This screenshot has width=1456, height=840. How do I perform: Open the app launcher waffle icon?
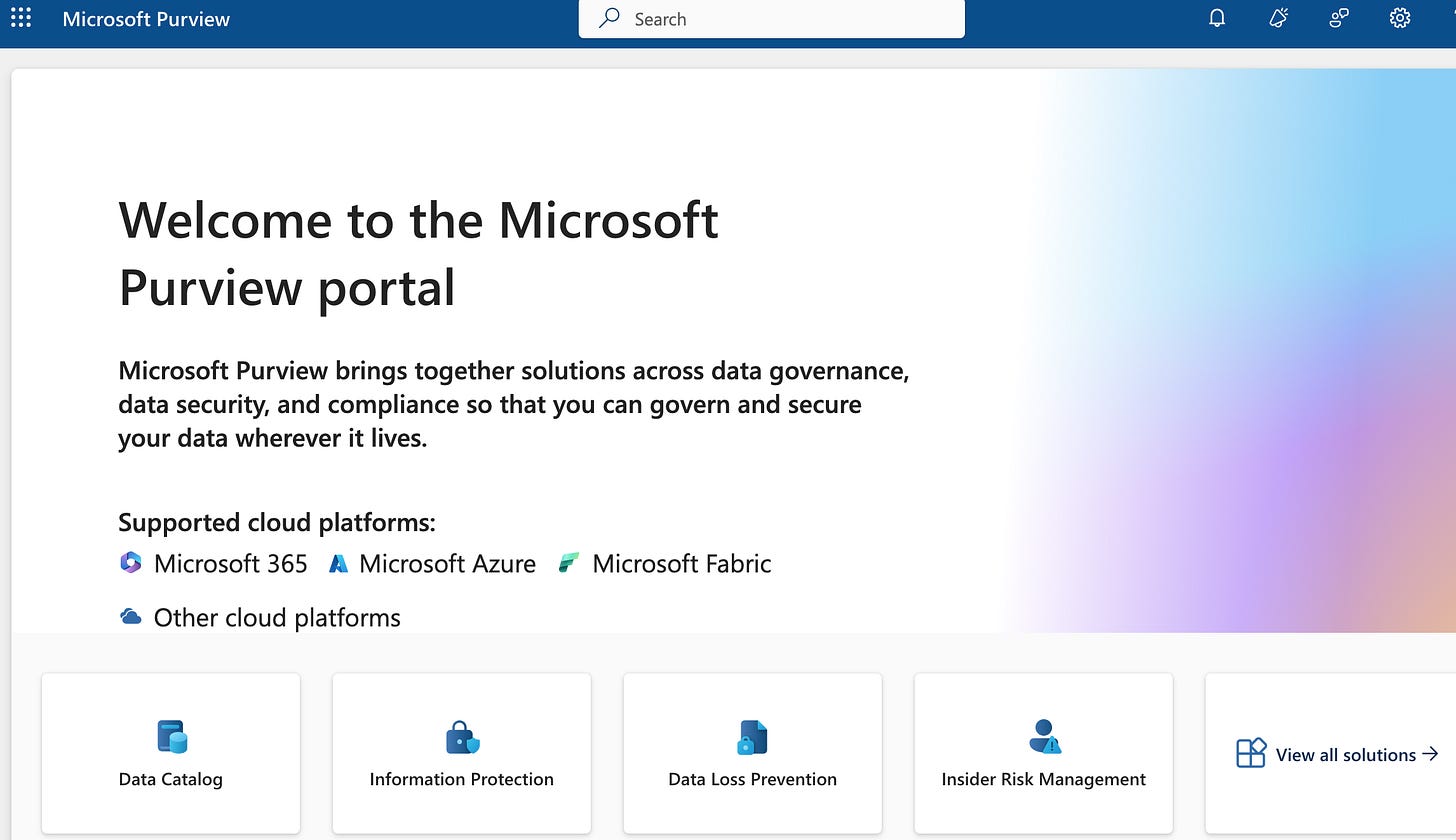point(21,18)
